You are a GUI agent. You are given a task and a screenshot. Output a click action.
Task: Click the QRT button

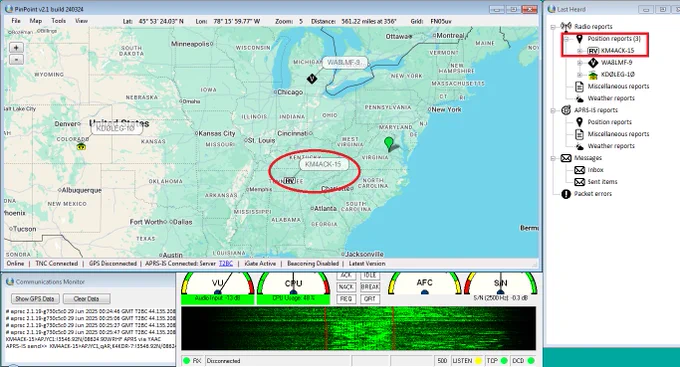[370, 299]
